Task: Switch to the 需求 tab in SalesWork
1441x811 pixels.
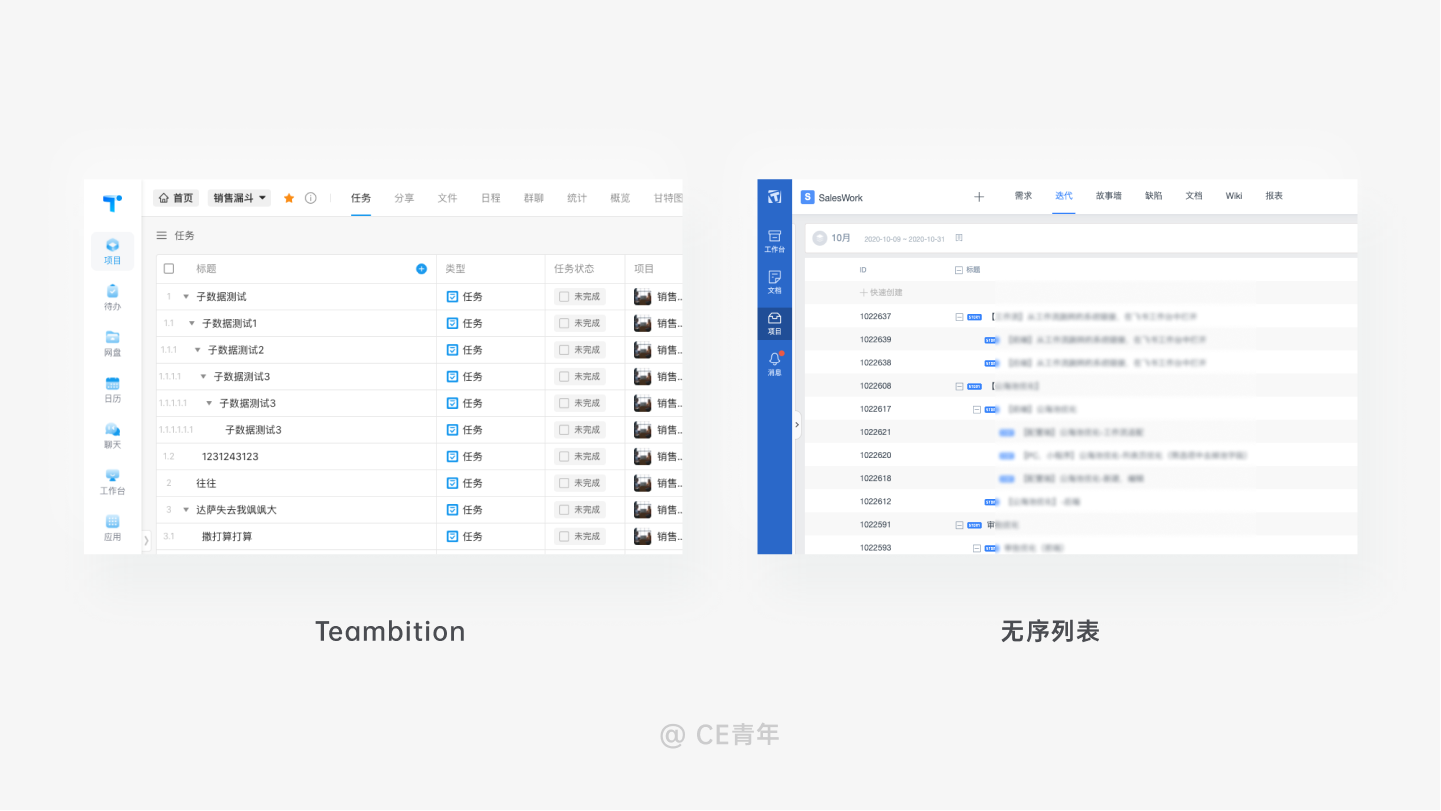Action: coord(1023,196)
